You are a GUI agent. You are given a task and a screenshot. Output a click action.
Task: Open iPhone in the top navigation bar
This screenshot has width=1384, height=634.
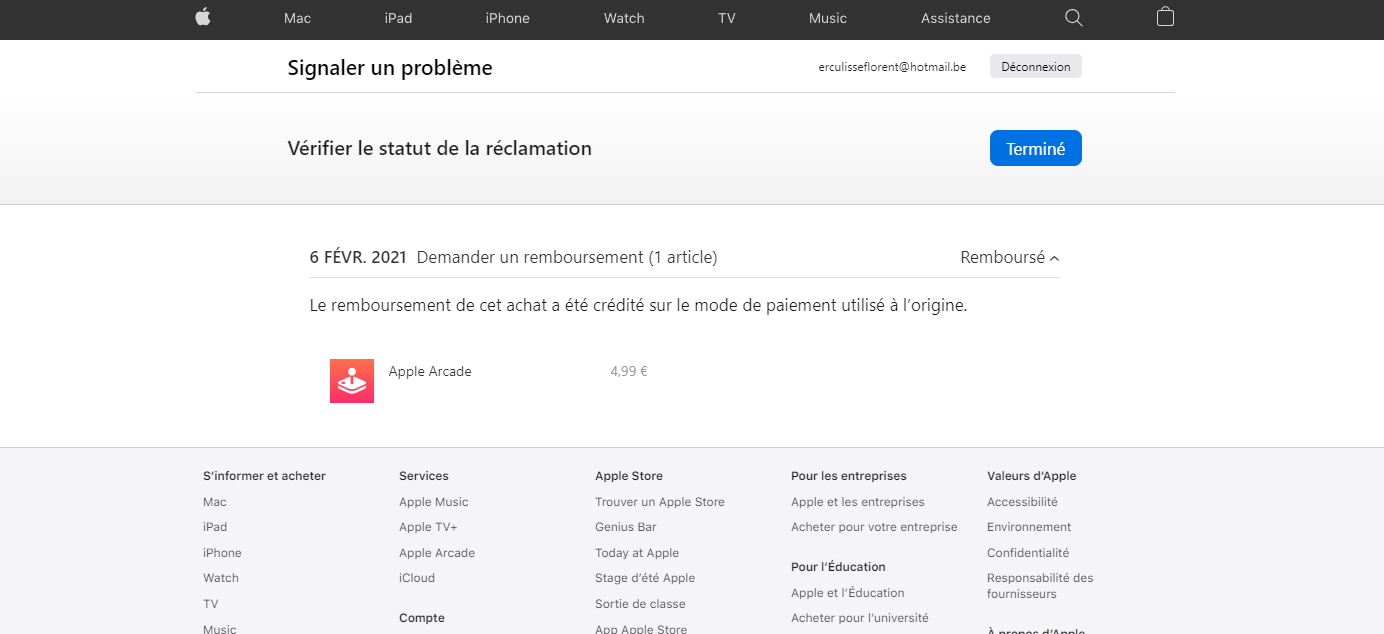coord(508,18)
